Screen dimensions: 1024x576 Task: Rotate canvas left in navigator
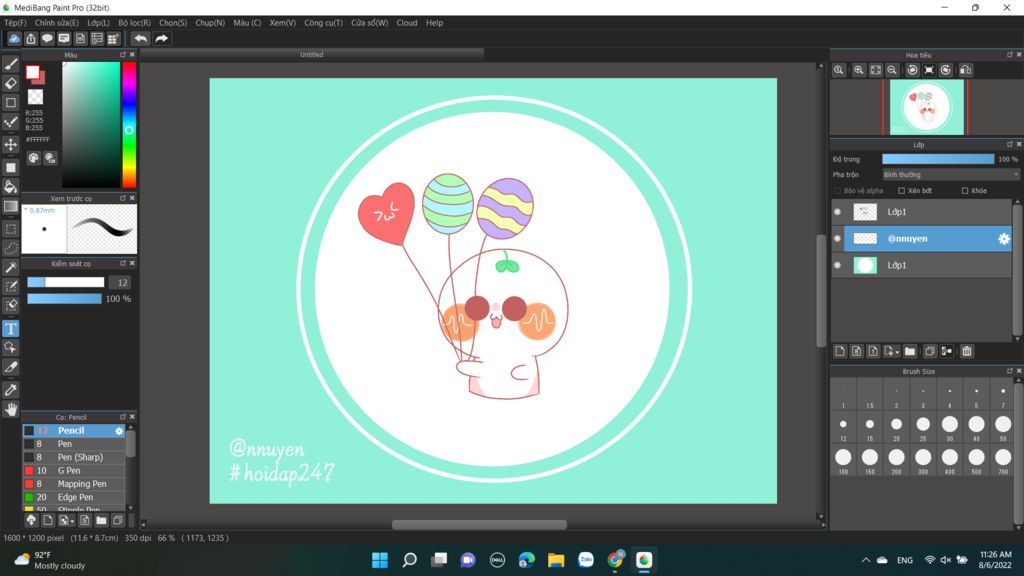pyautogui.click(x=912, y=70)
